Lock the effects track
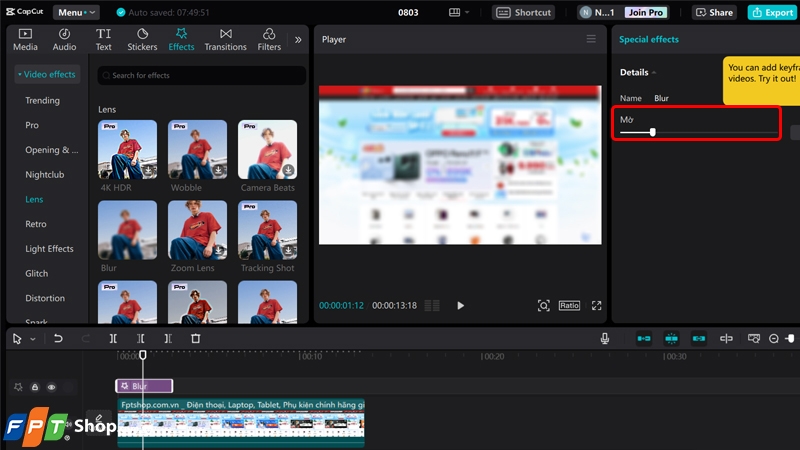The height and width of the screenshot is (450, 800). coord(35,387)
